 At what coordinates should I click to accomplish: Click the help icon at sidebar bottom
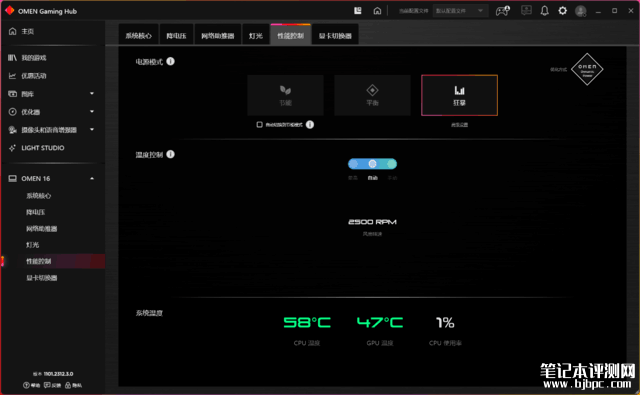[x=26, y=385]
